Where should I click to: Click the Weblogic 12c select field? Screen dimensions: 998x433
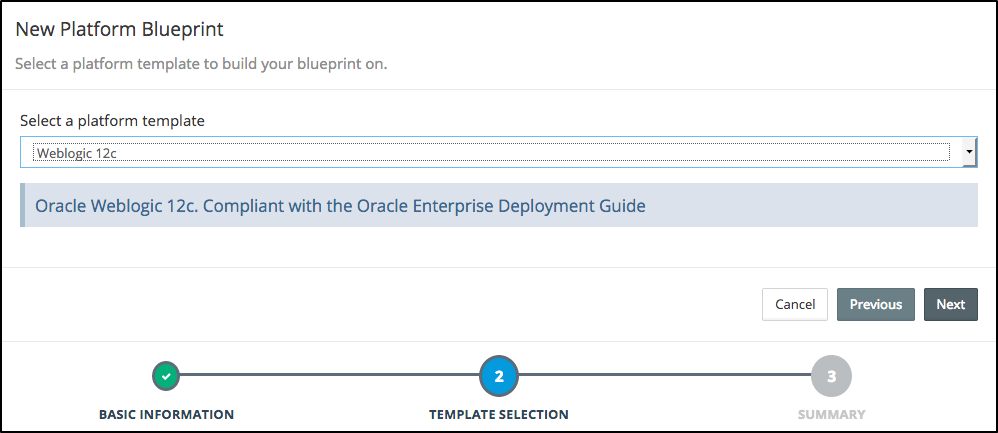[490, 152]
